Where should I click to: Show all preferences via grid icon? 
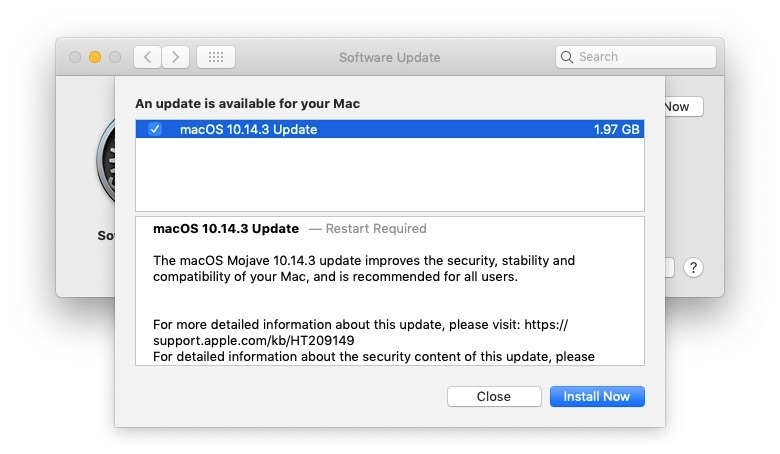click(x=216, y=57)
